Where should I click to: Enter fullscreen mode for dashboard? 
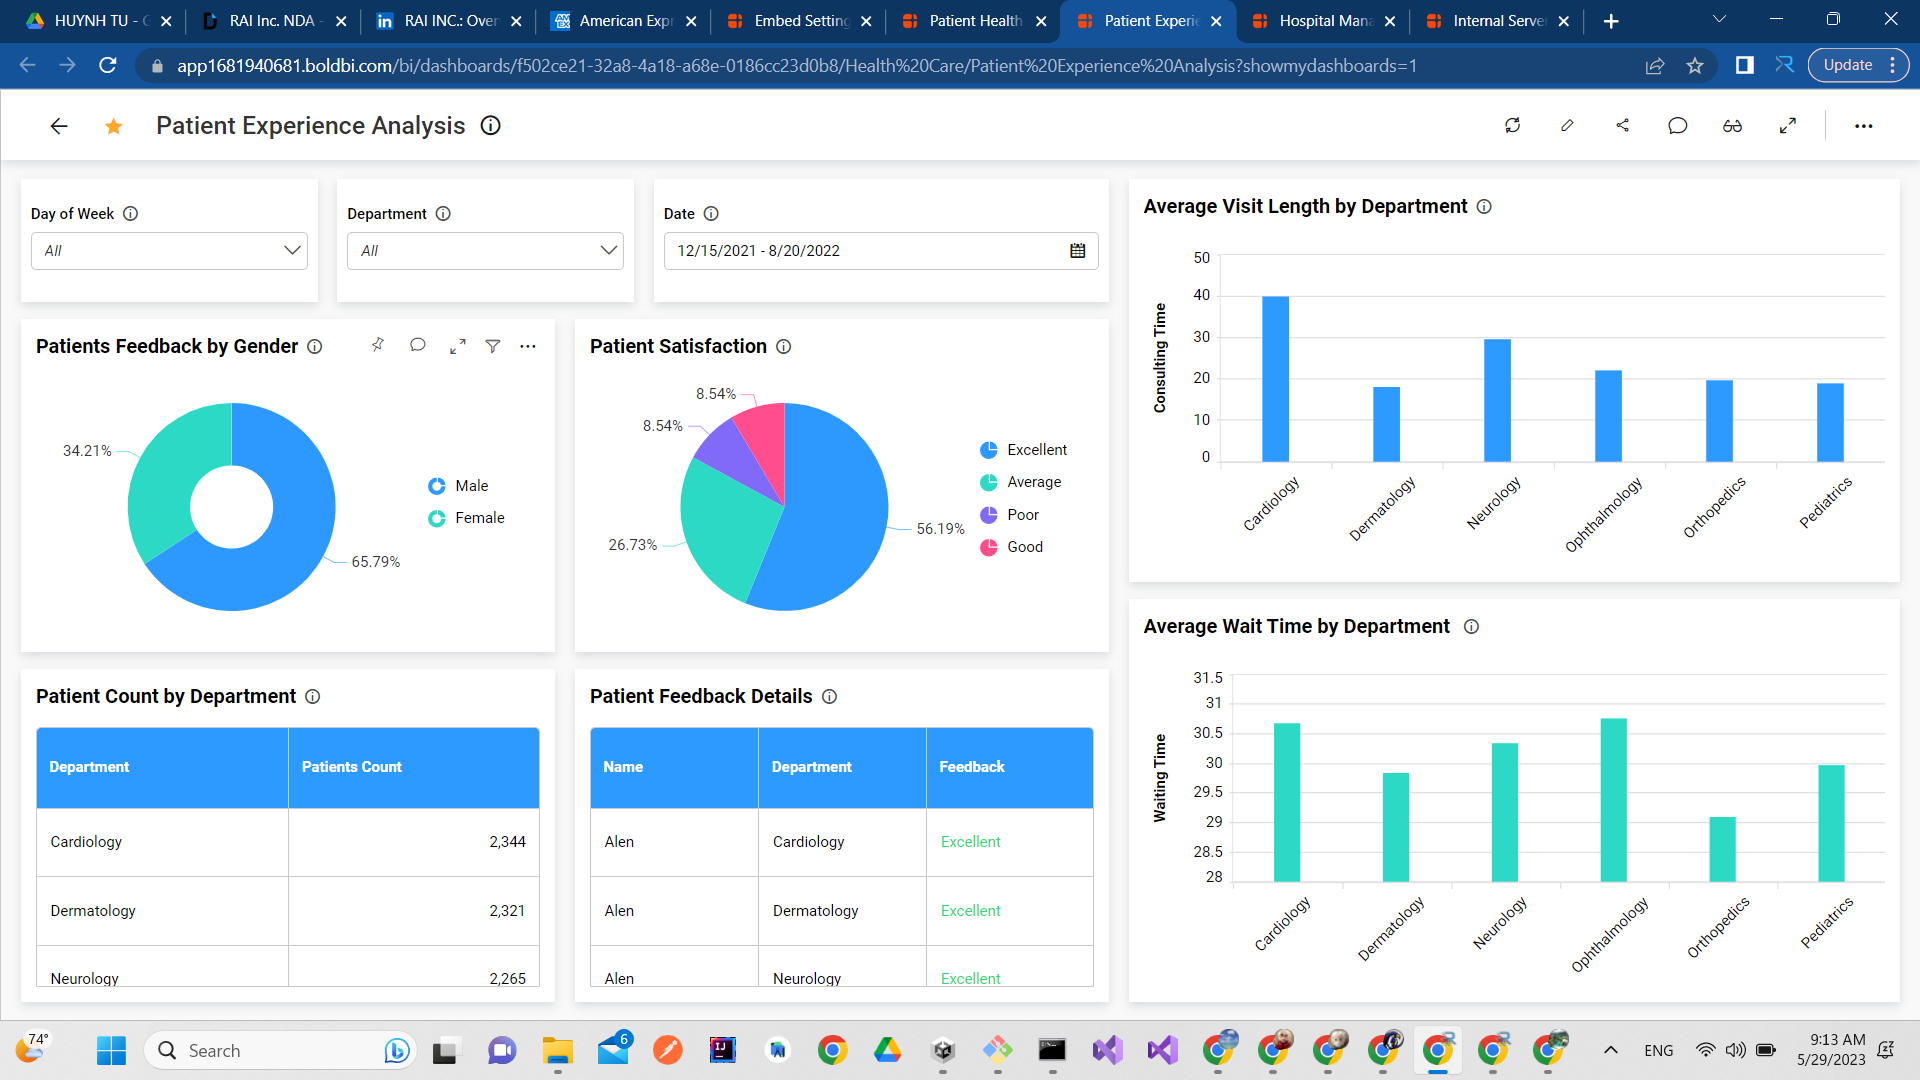[x=1788, y=125]
